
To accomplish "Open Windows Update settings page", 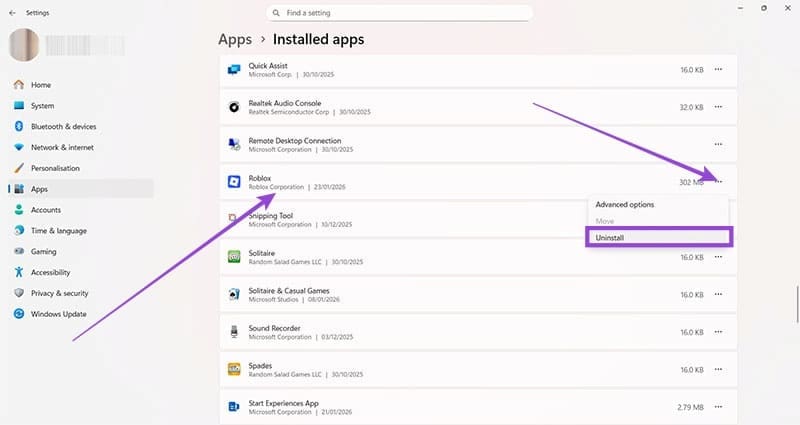I will pyautogui.click(x=58, y=314).
